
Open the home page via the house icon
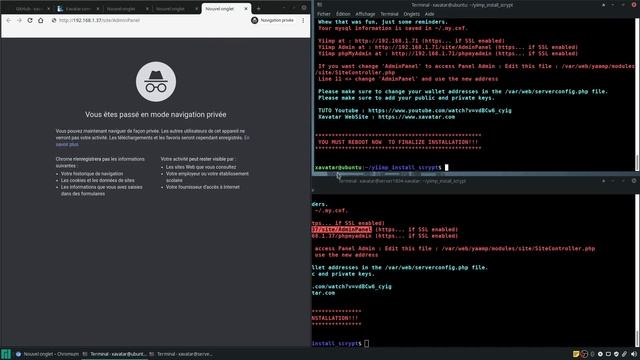pos(40,20)
